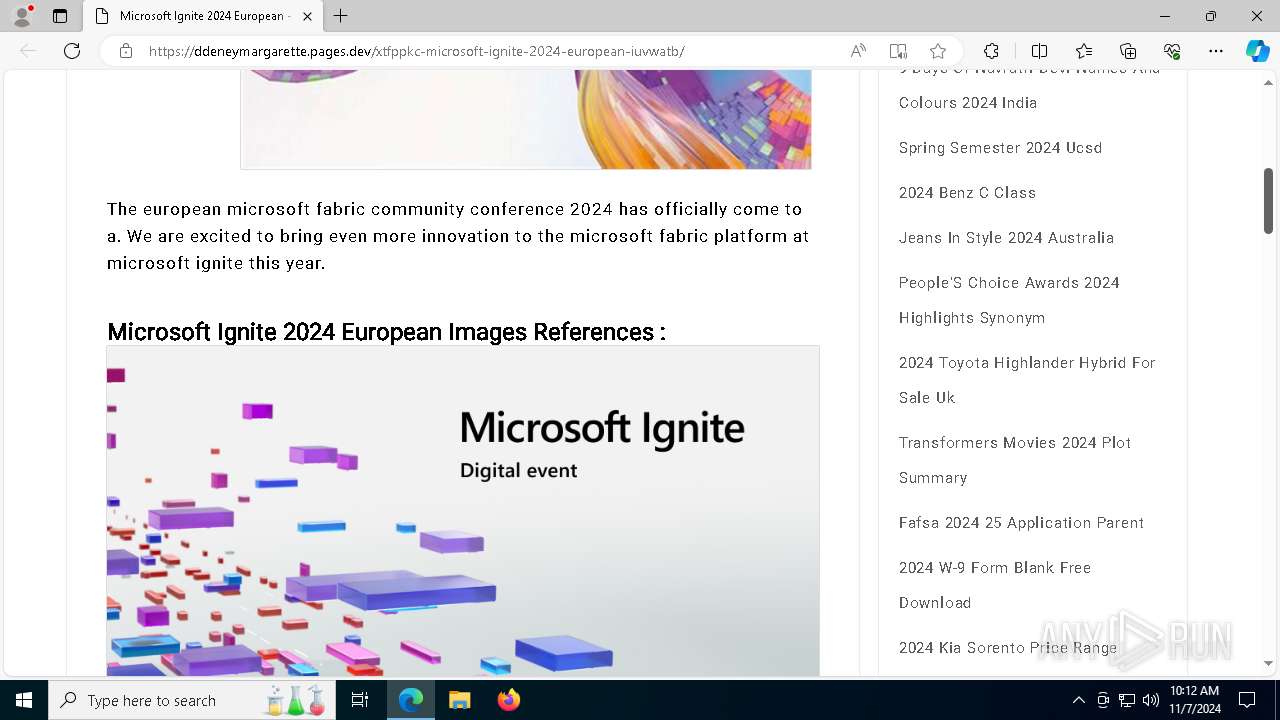Image resolution: width=1280 pixels, height=720 pixels.
Task: Open 'Jeans In Style 2024 Australia' link
Action: (1006, 238)
